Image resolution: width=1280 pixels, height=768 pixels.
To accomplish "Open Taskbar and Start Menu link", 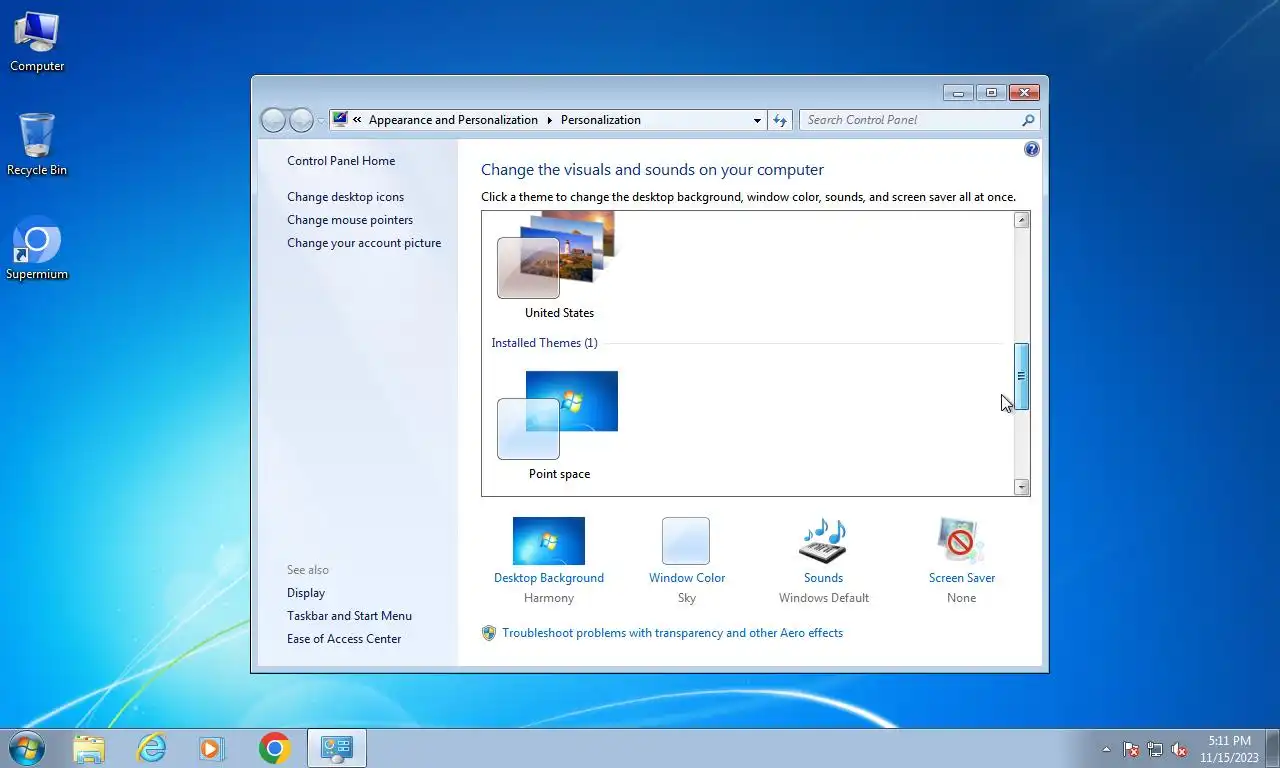I will [x=349, y=616].
